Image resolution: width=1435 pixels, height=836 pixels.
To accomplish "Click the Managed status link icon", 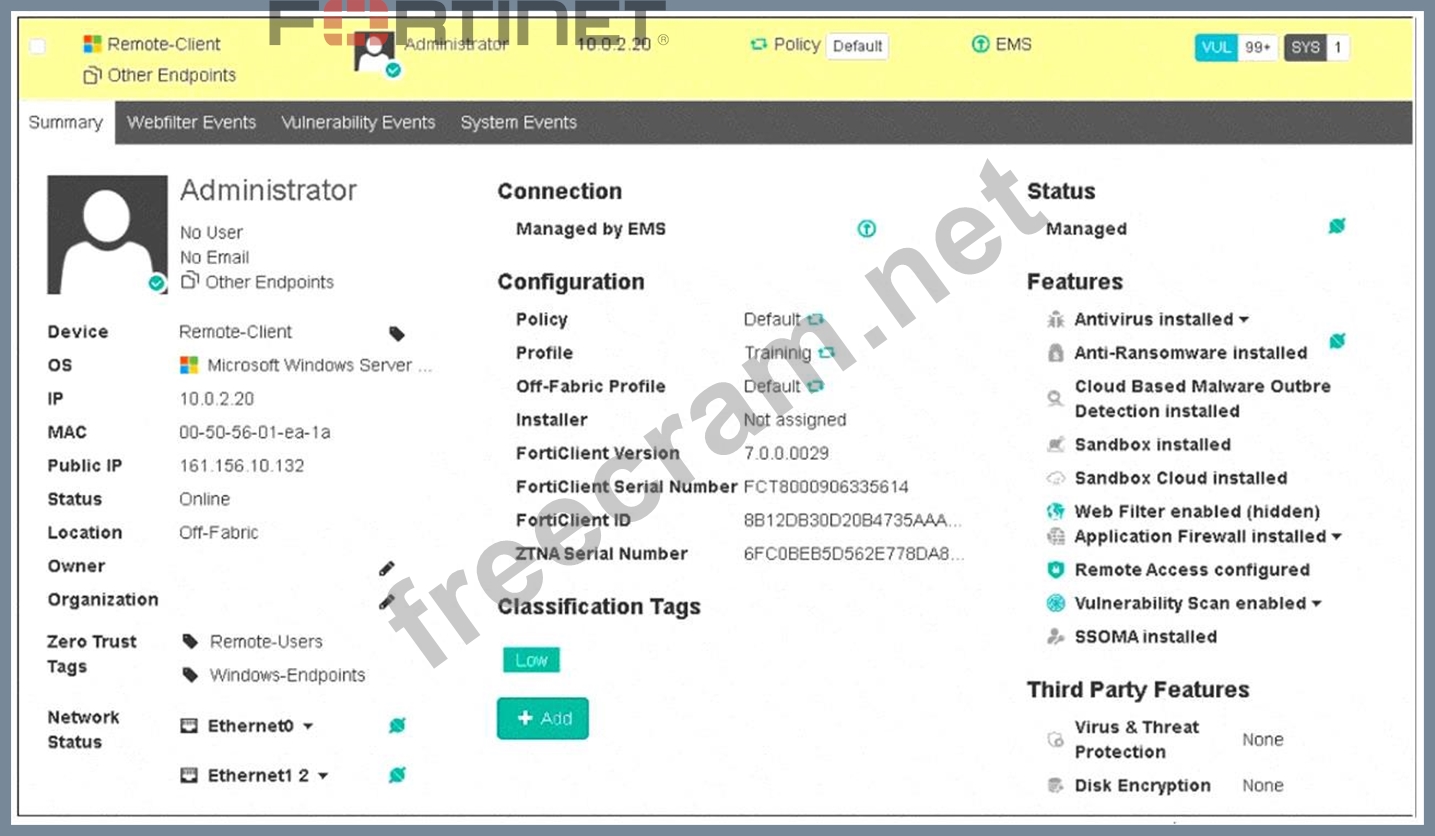I will tap(1336, 227).
